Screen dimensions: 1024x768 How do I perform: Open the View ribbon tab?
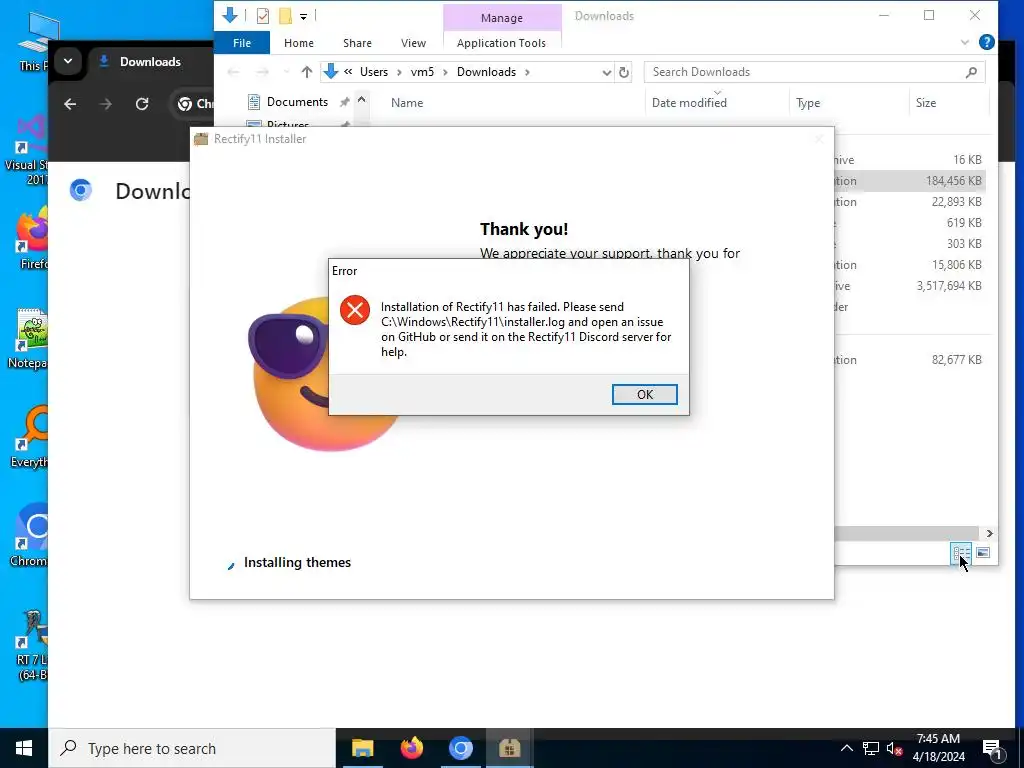point(413,43)
